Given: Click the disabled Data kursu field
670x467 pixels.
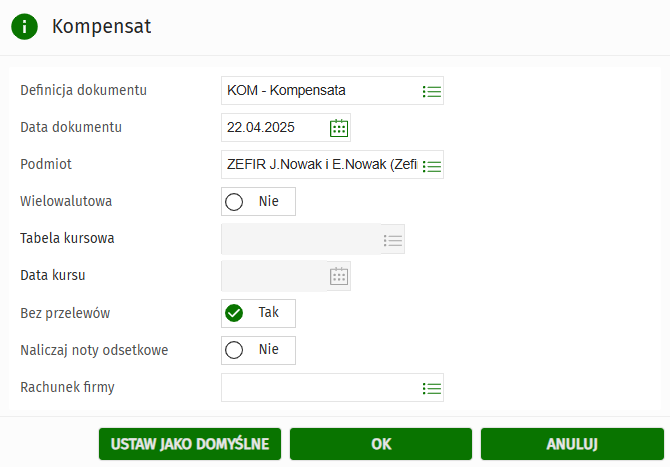Looking at the screenshot, I should point(274,276).
